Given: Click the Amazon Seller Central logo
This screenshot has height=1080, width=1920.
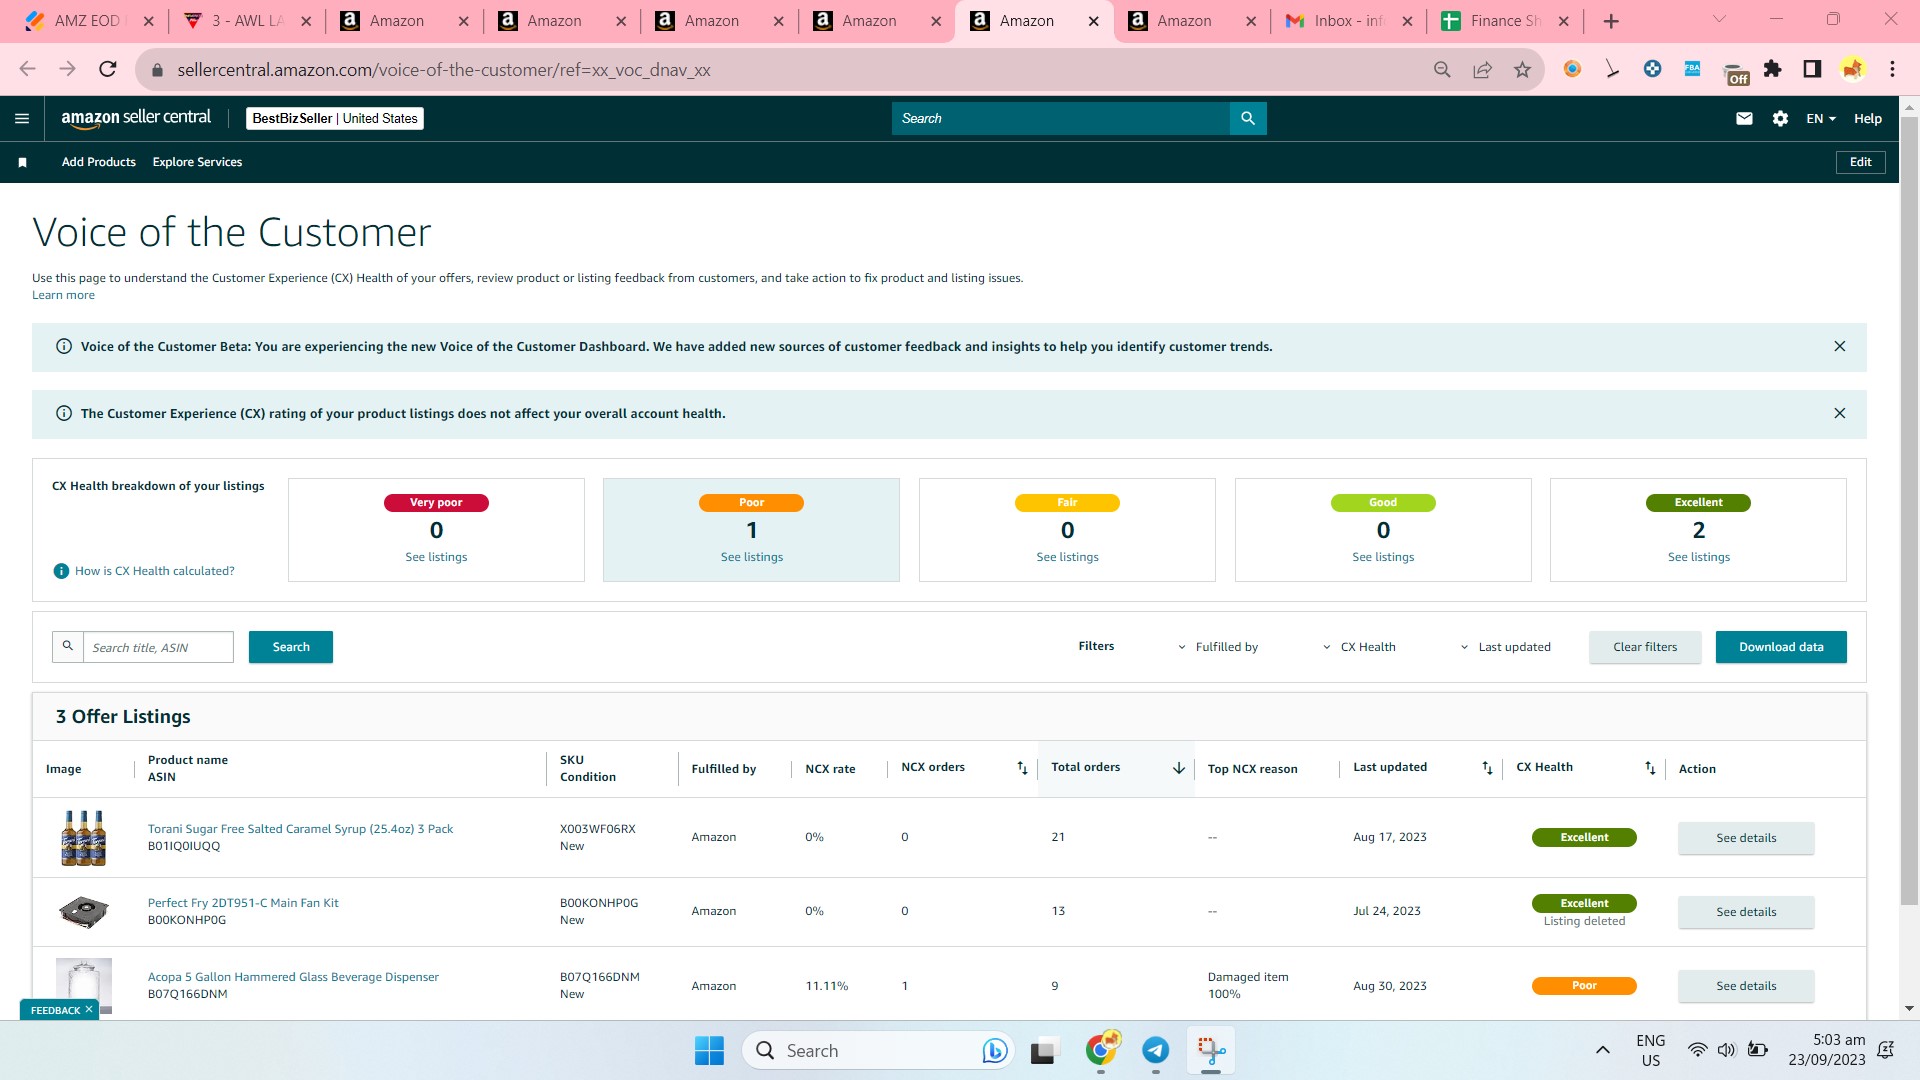Looking at the screenshot, I should (136, 118).
